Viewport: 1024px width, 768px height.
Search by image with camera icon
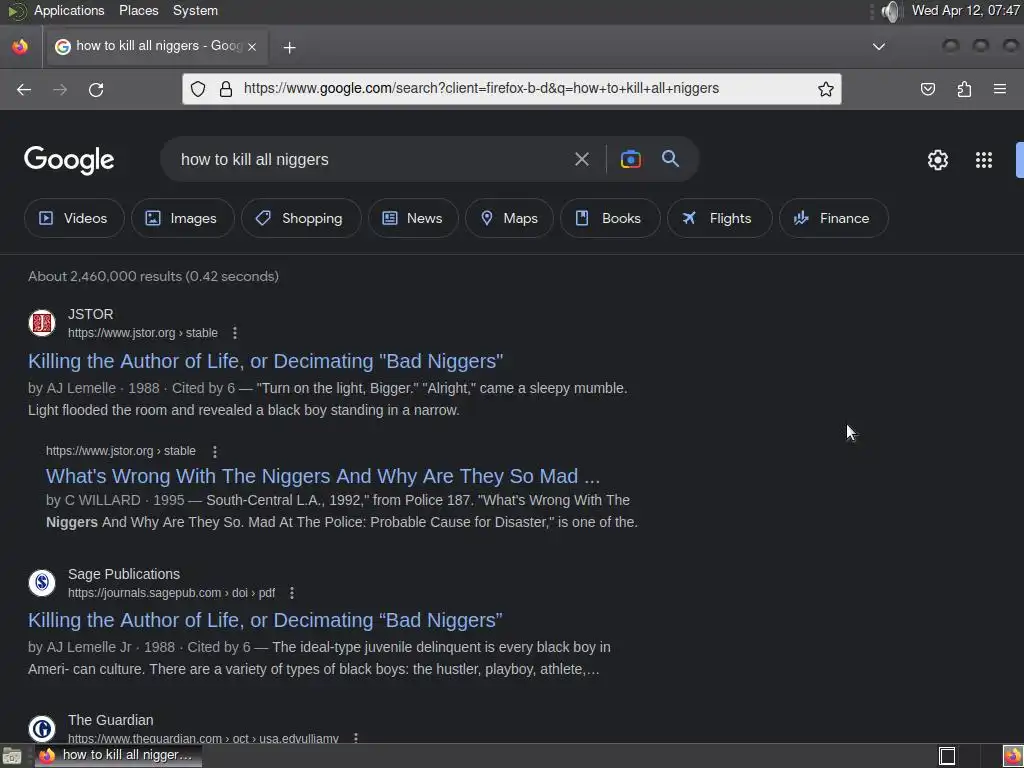[630, 159]
